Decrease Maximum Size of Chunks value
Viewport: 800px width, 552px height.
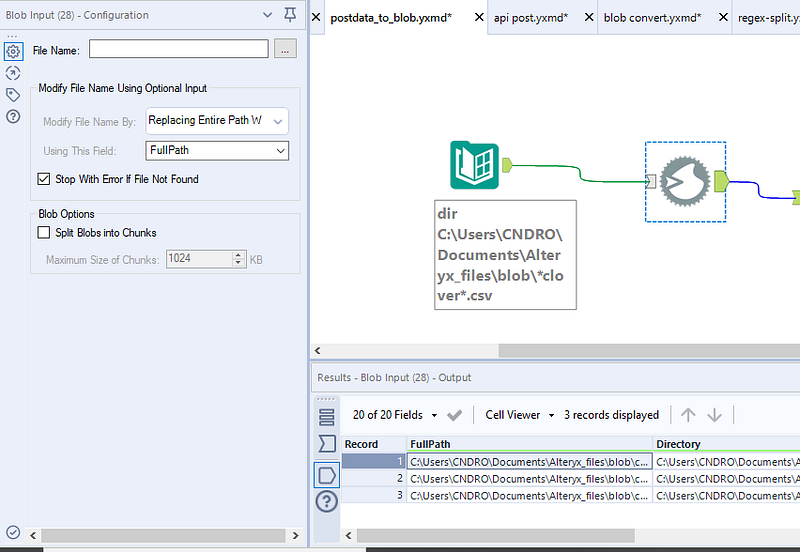click(x=238, y=263)
